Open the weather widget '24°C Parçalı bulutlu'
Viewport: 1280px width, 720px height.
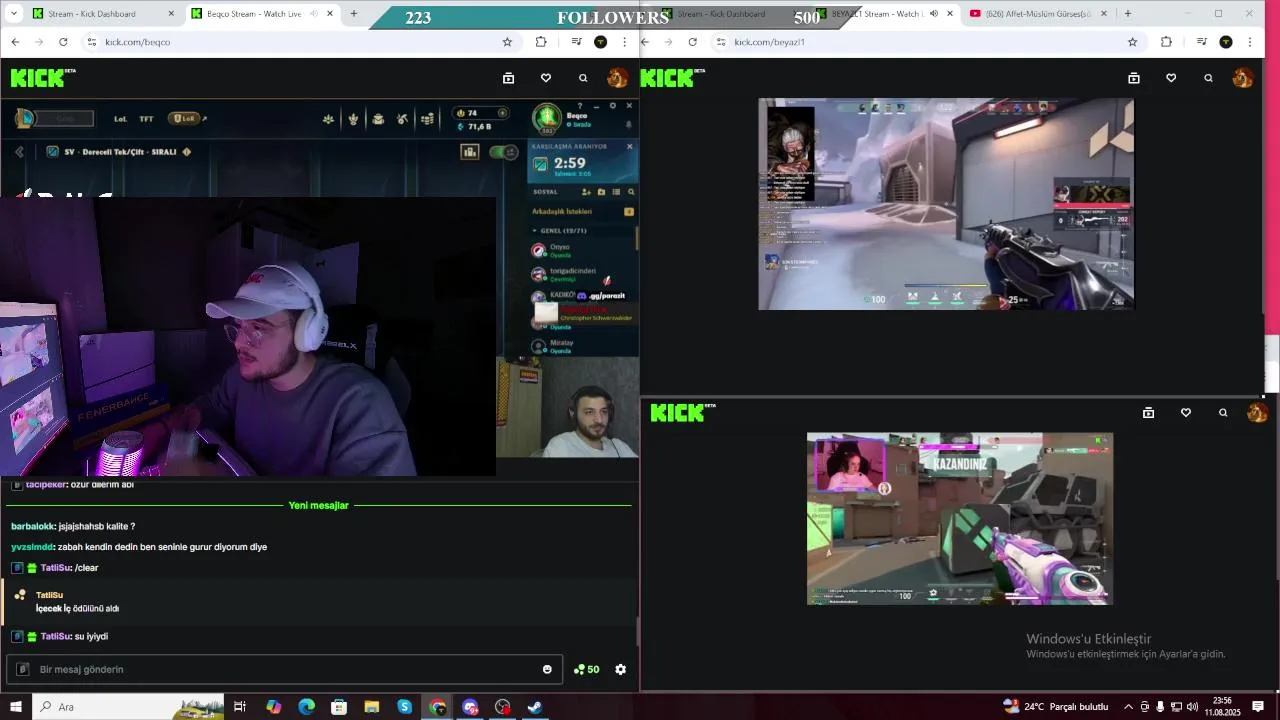(1056, 707)
